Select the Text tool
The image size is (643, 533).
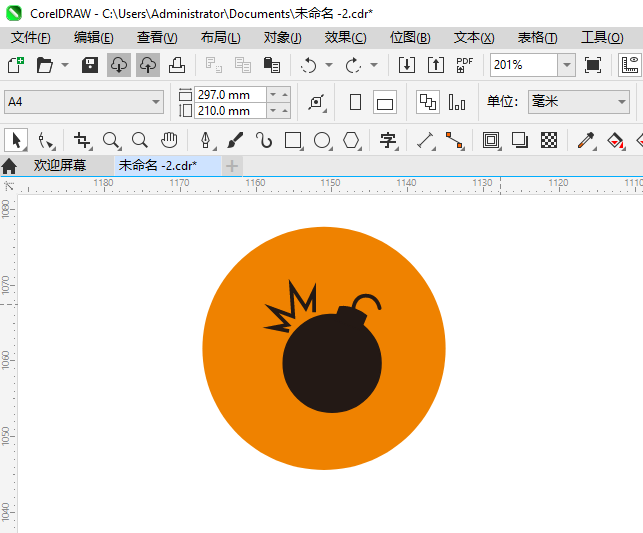[388, 141]
